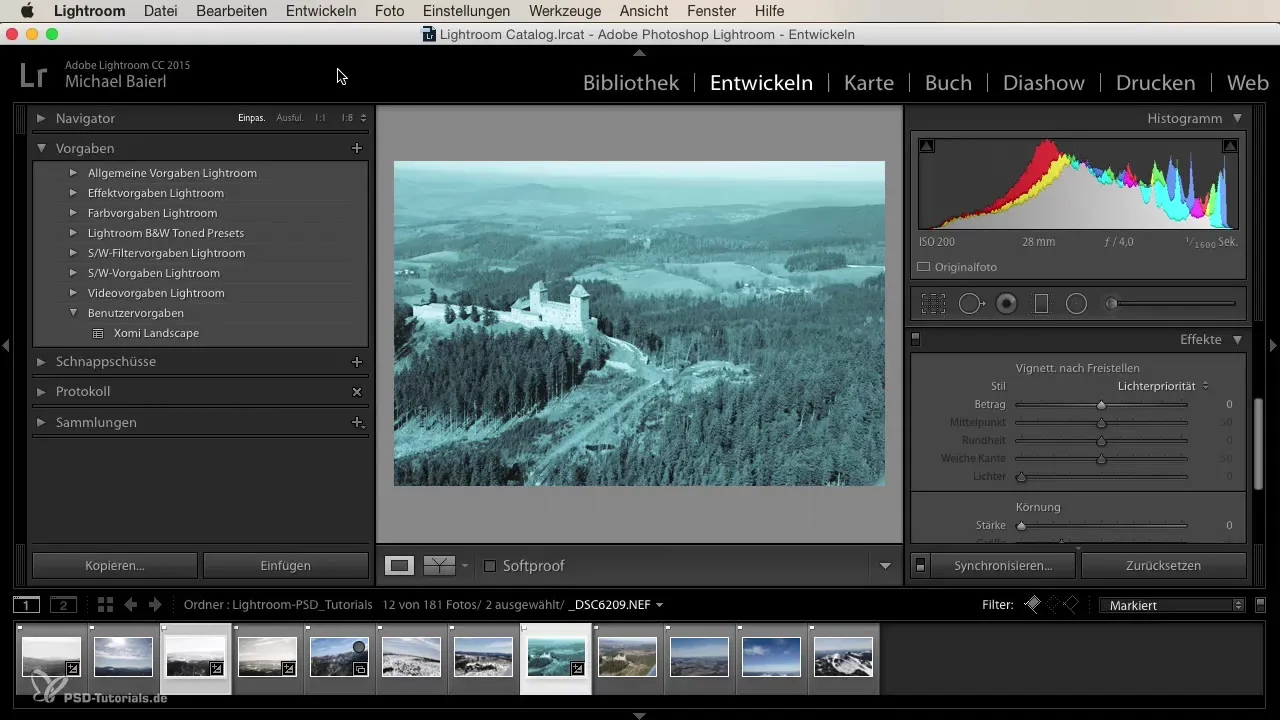Image resolution: width=1280 pixels, height=720 pixels.
Task: Open second window display button 2
Action: coord(63,604)
